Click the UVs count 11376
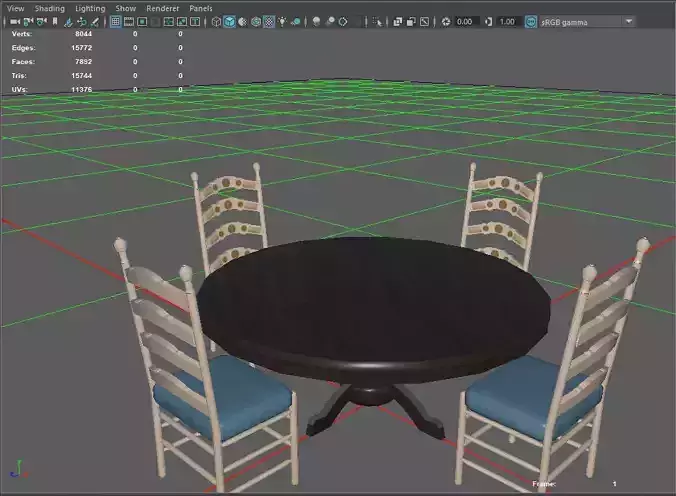Image resolution: width=676 pixels, height=496 pixels. 81,89
